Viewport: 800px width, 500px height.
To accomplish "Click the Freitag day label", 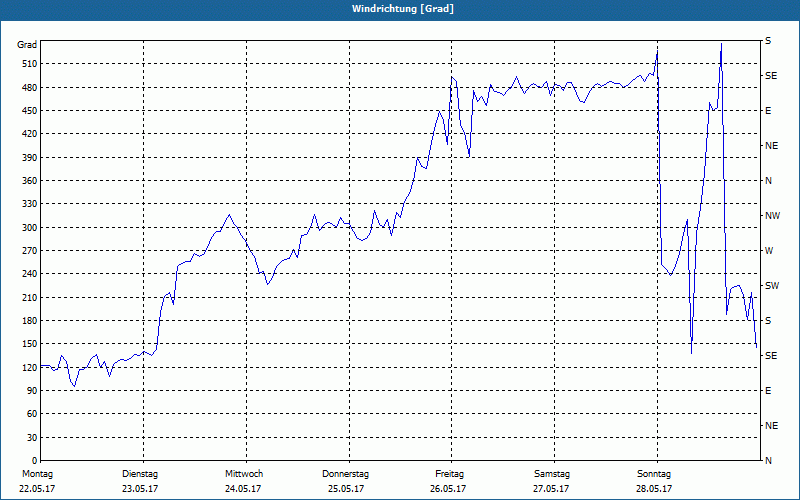I will click(449, 474).
